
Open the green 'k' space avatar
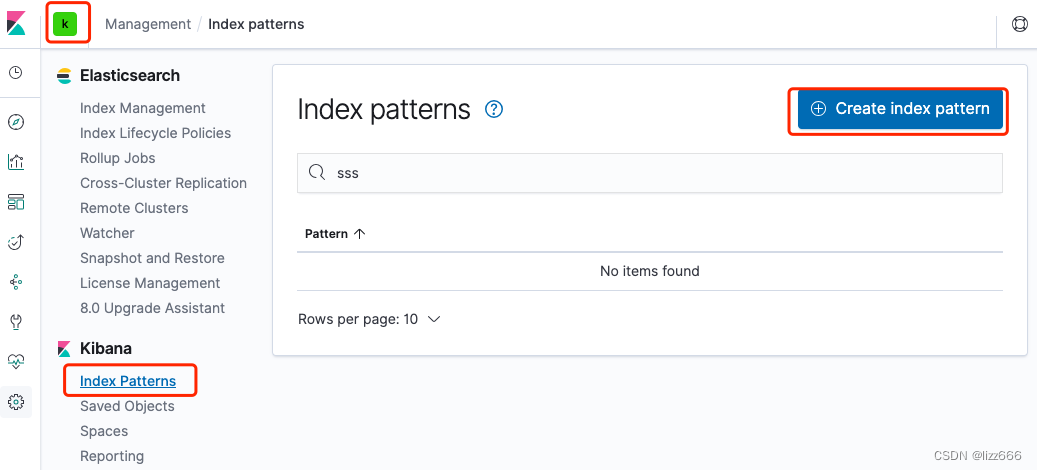(x=65, y=24)
